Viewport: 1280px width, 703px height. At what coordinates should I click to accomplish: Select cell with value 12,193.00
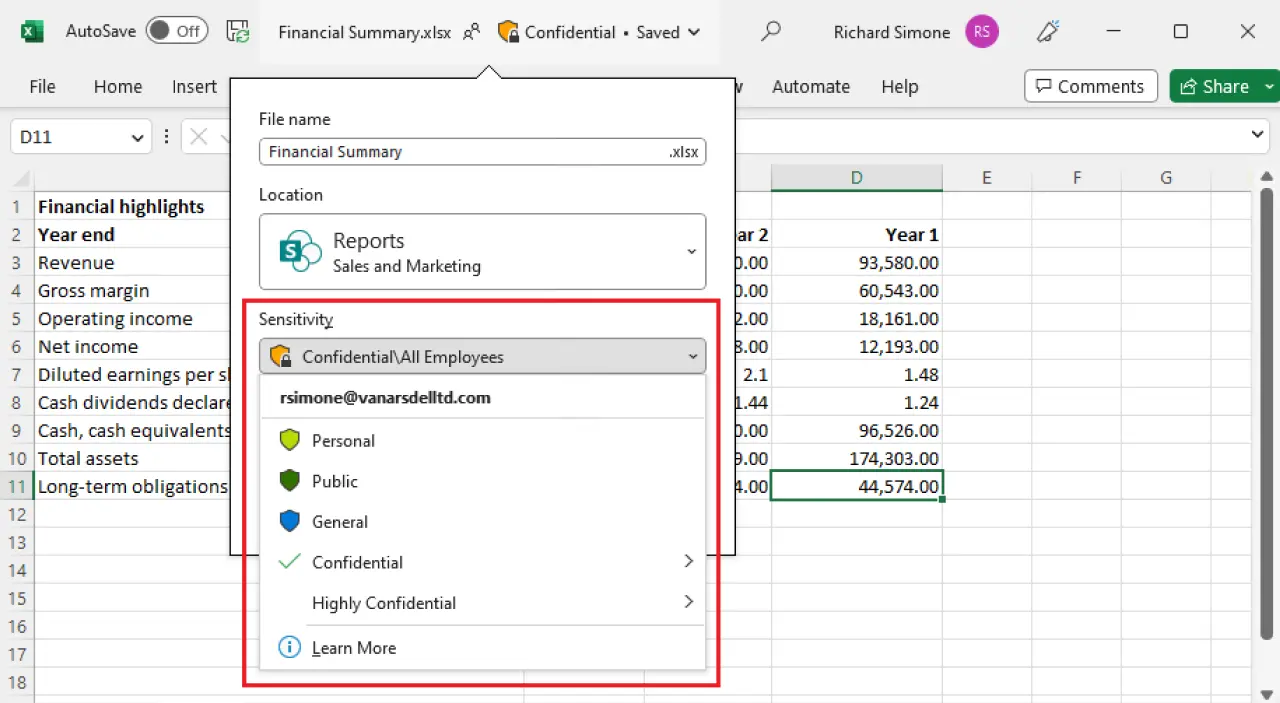857,347
